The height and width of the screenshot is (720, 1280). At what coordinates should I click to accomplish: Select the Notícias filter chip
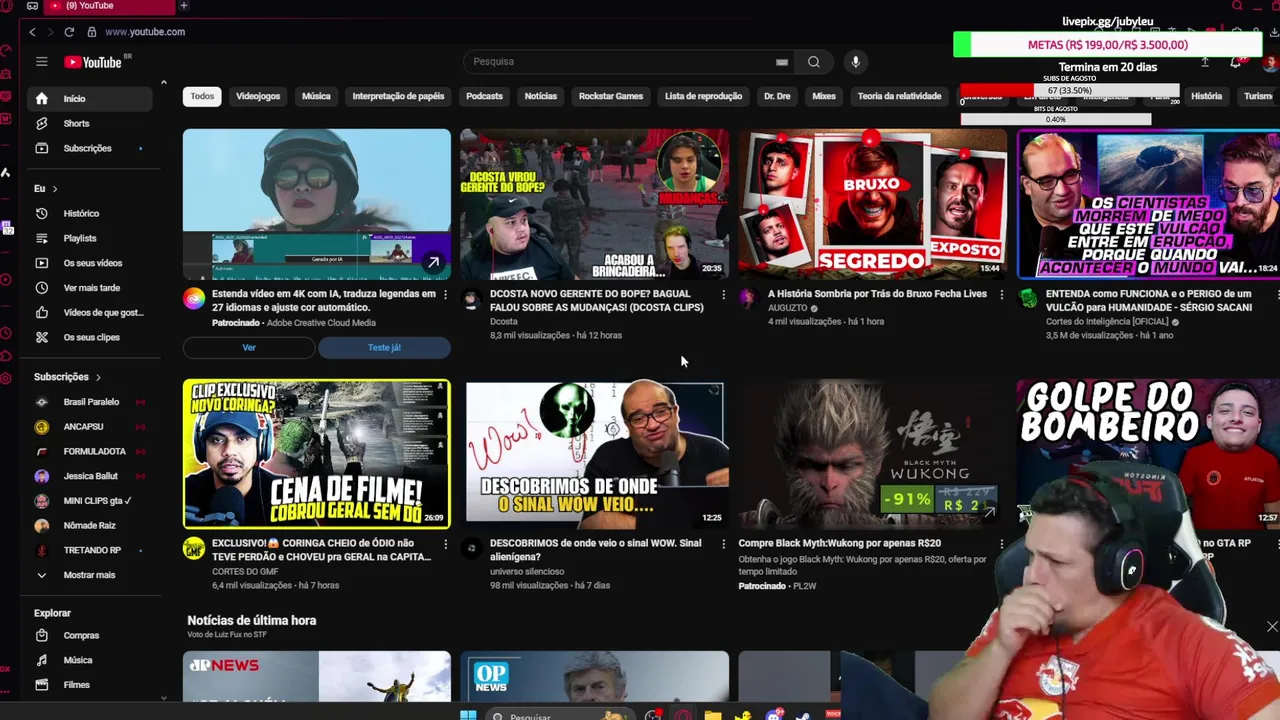541,96
